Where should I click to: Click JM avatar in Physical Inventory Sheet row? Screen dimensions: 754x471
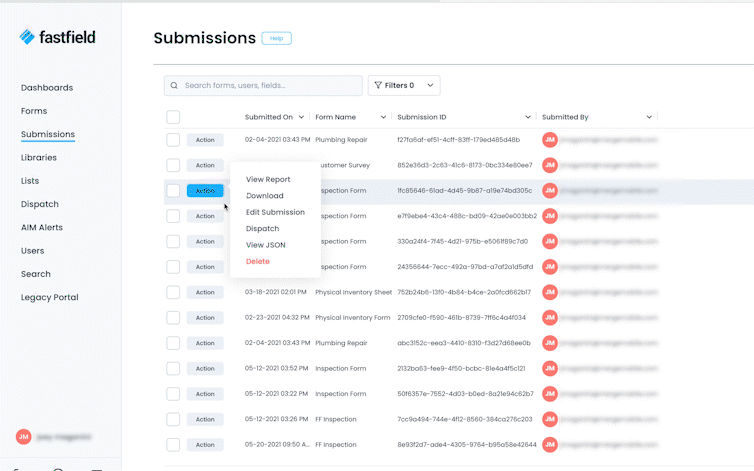pos(549,292)
